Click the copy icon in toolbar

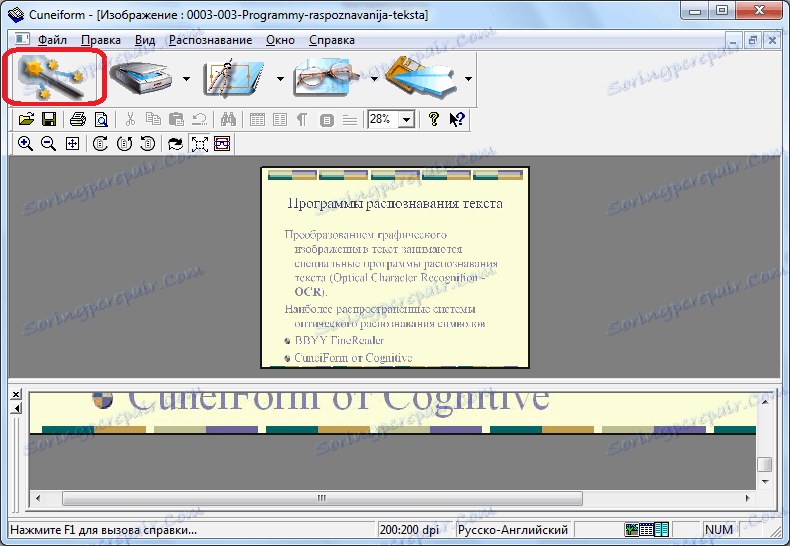[x=153, y=119]
